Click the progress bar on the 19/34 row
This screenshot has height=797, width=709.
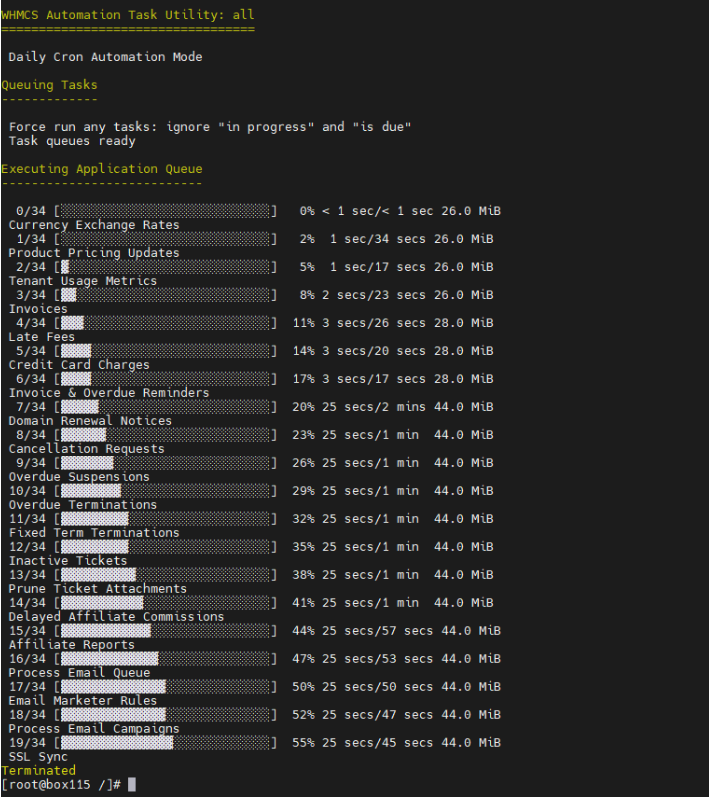(166, 742)
